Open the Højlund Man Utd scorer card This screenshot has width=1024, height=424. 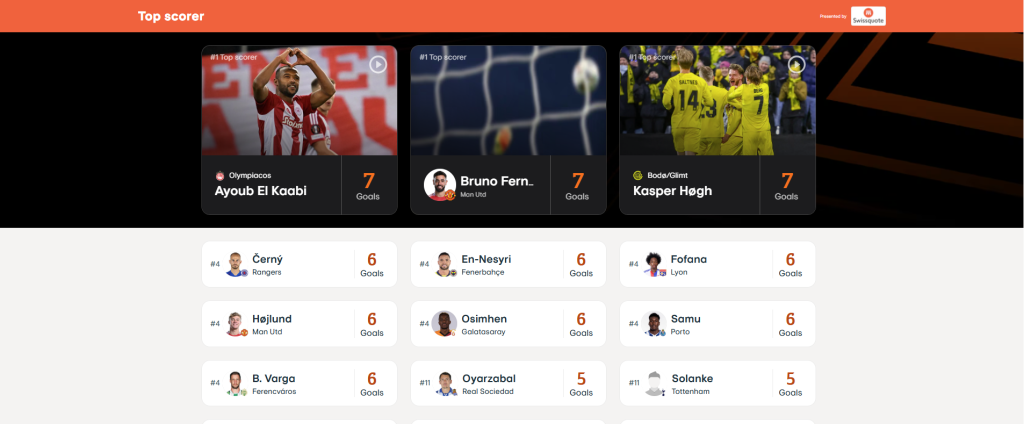pyautogui.click(x=299, y=323)
